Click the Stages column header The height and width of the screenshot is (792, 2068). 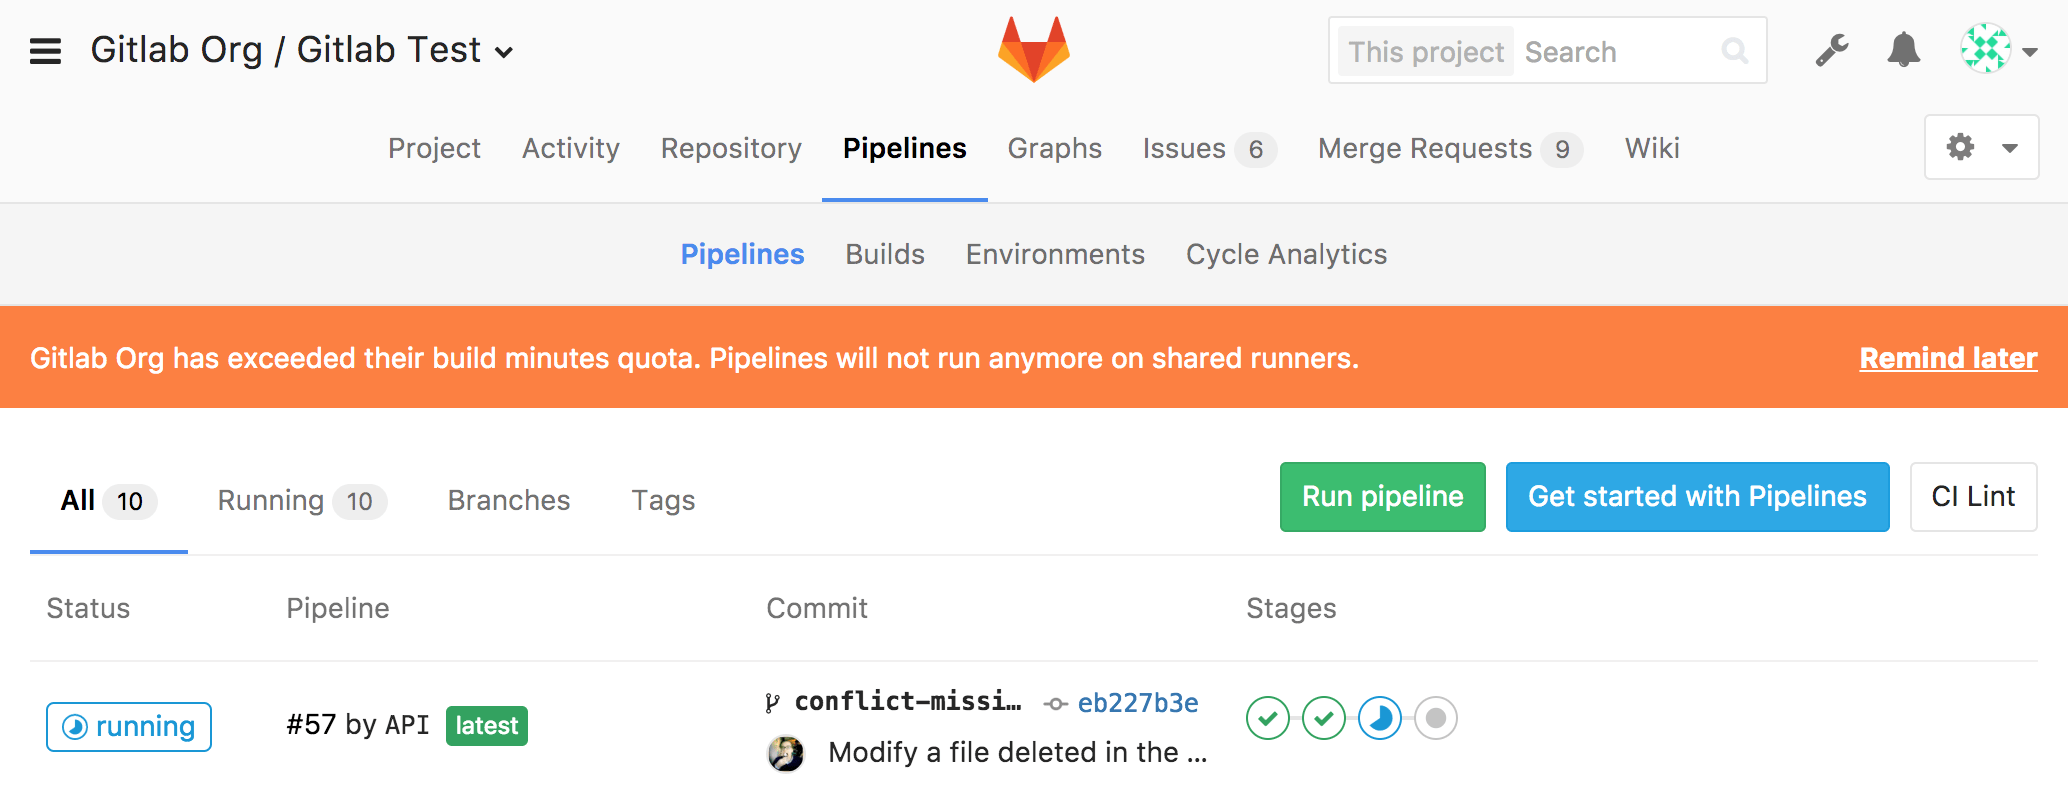pos(1291,608)
